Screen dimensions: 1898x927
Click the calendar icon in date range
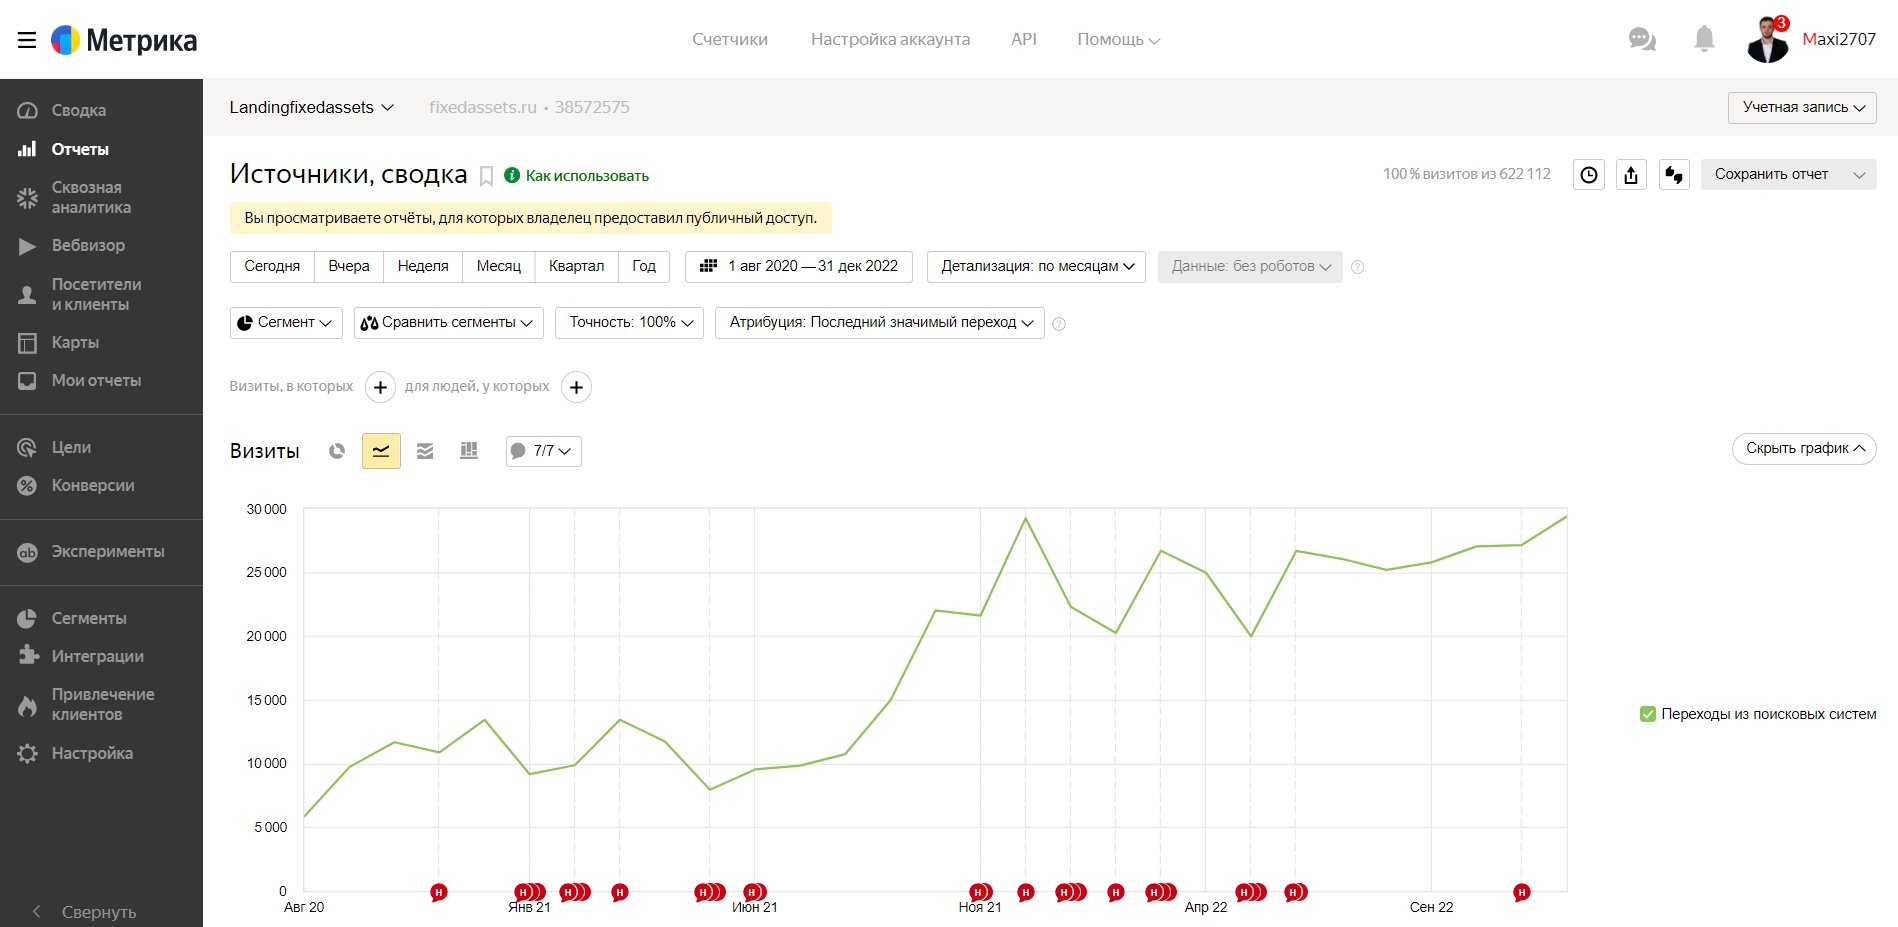708,266
